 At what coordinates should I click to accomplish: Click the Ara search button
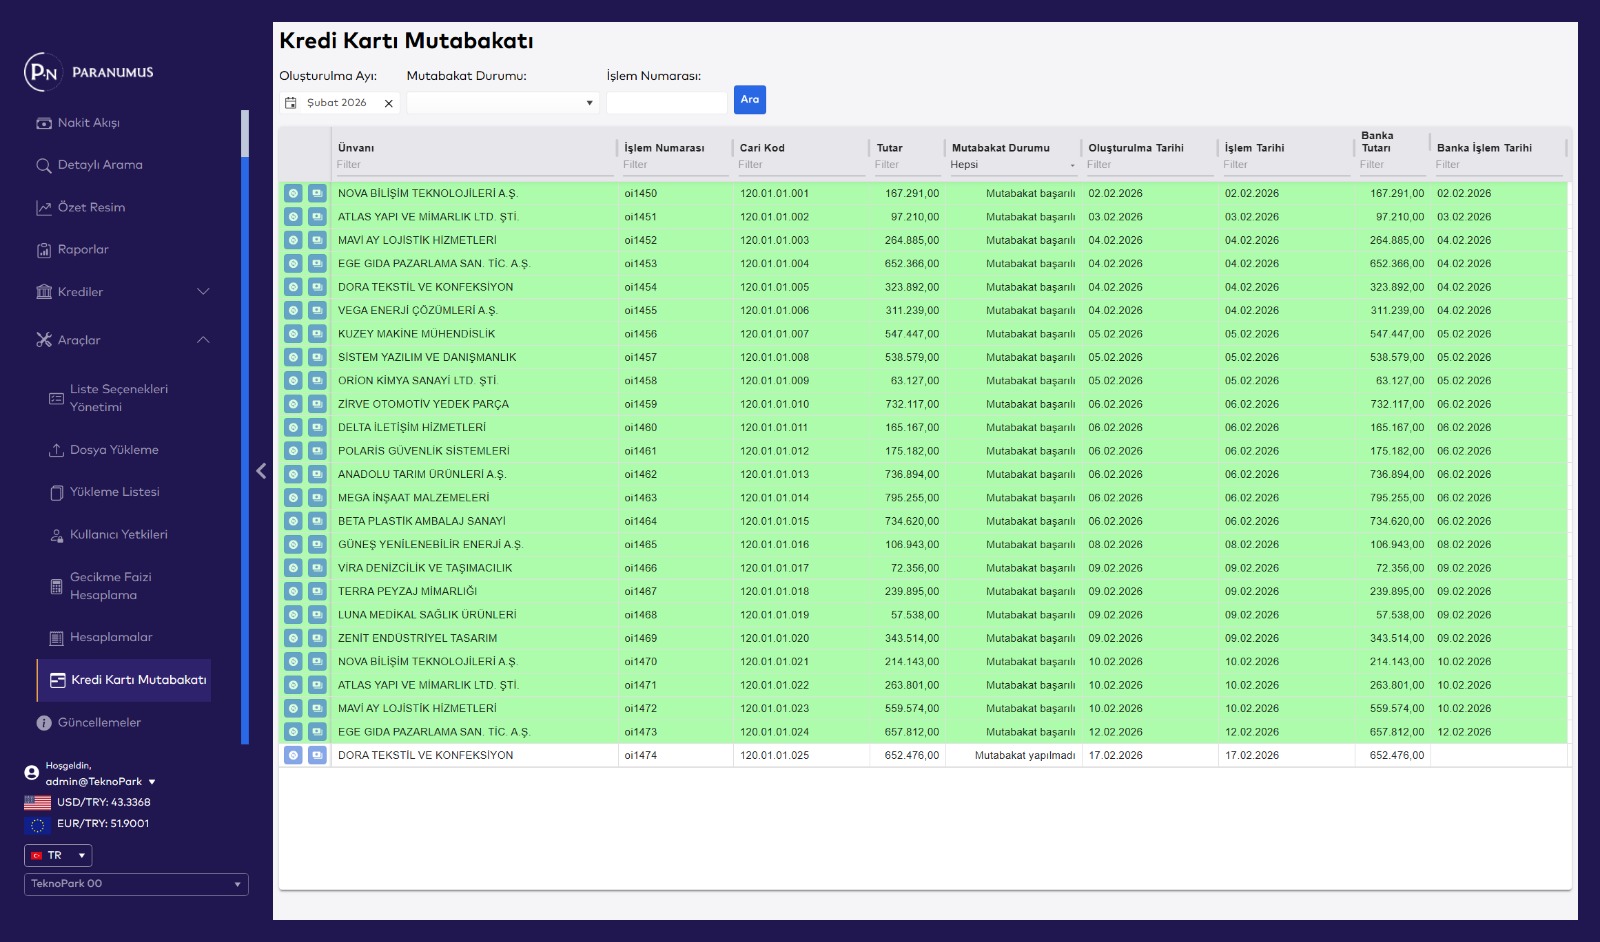click(749, 100)
